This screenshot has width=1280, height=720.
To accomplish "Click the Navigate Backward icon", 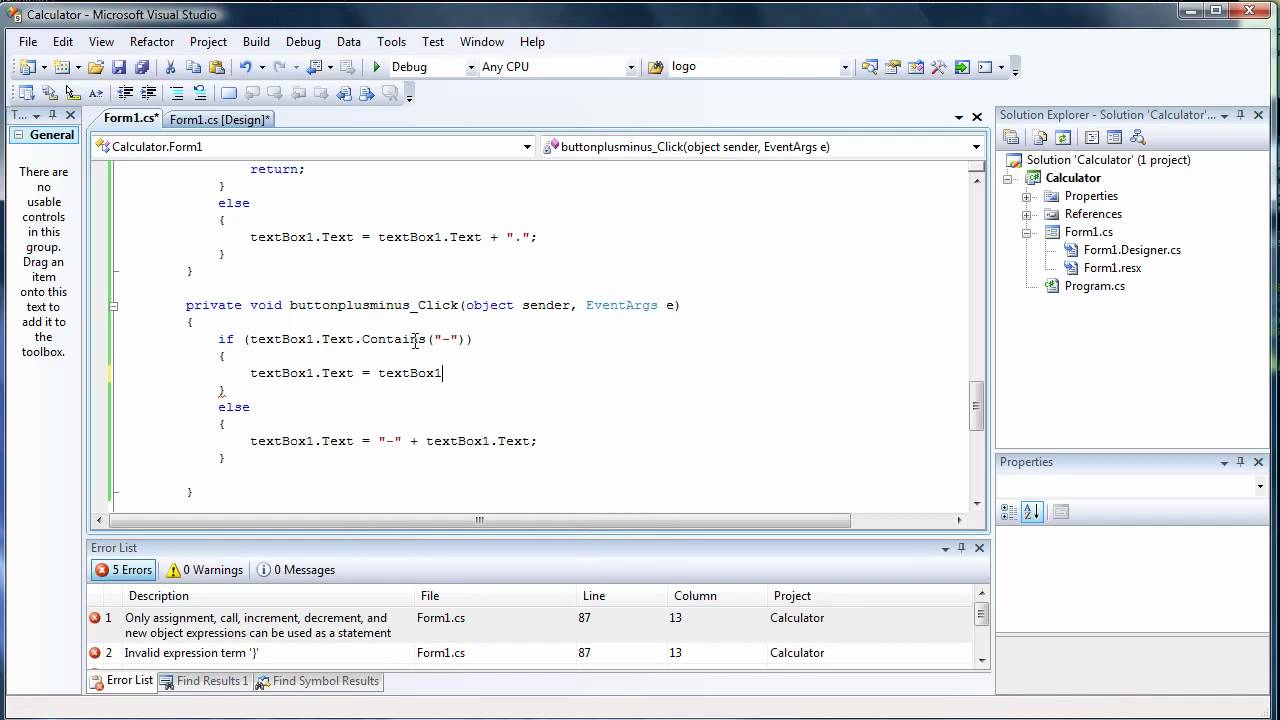I will 315,67.
